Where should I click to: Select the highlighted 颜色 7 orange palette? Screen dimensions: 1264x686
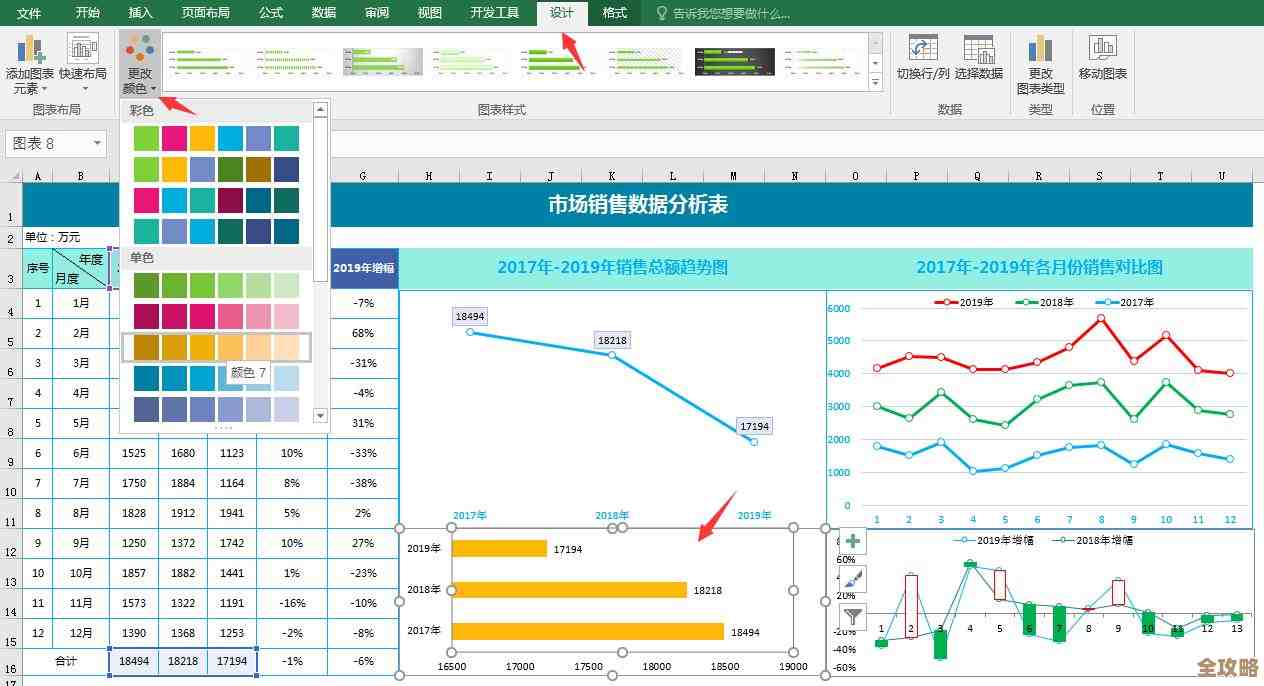click(215, 346)
